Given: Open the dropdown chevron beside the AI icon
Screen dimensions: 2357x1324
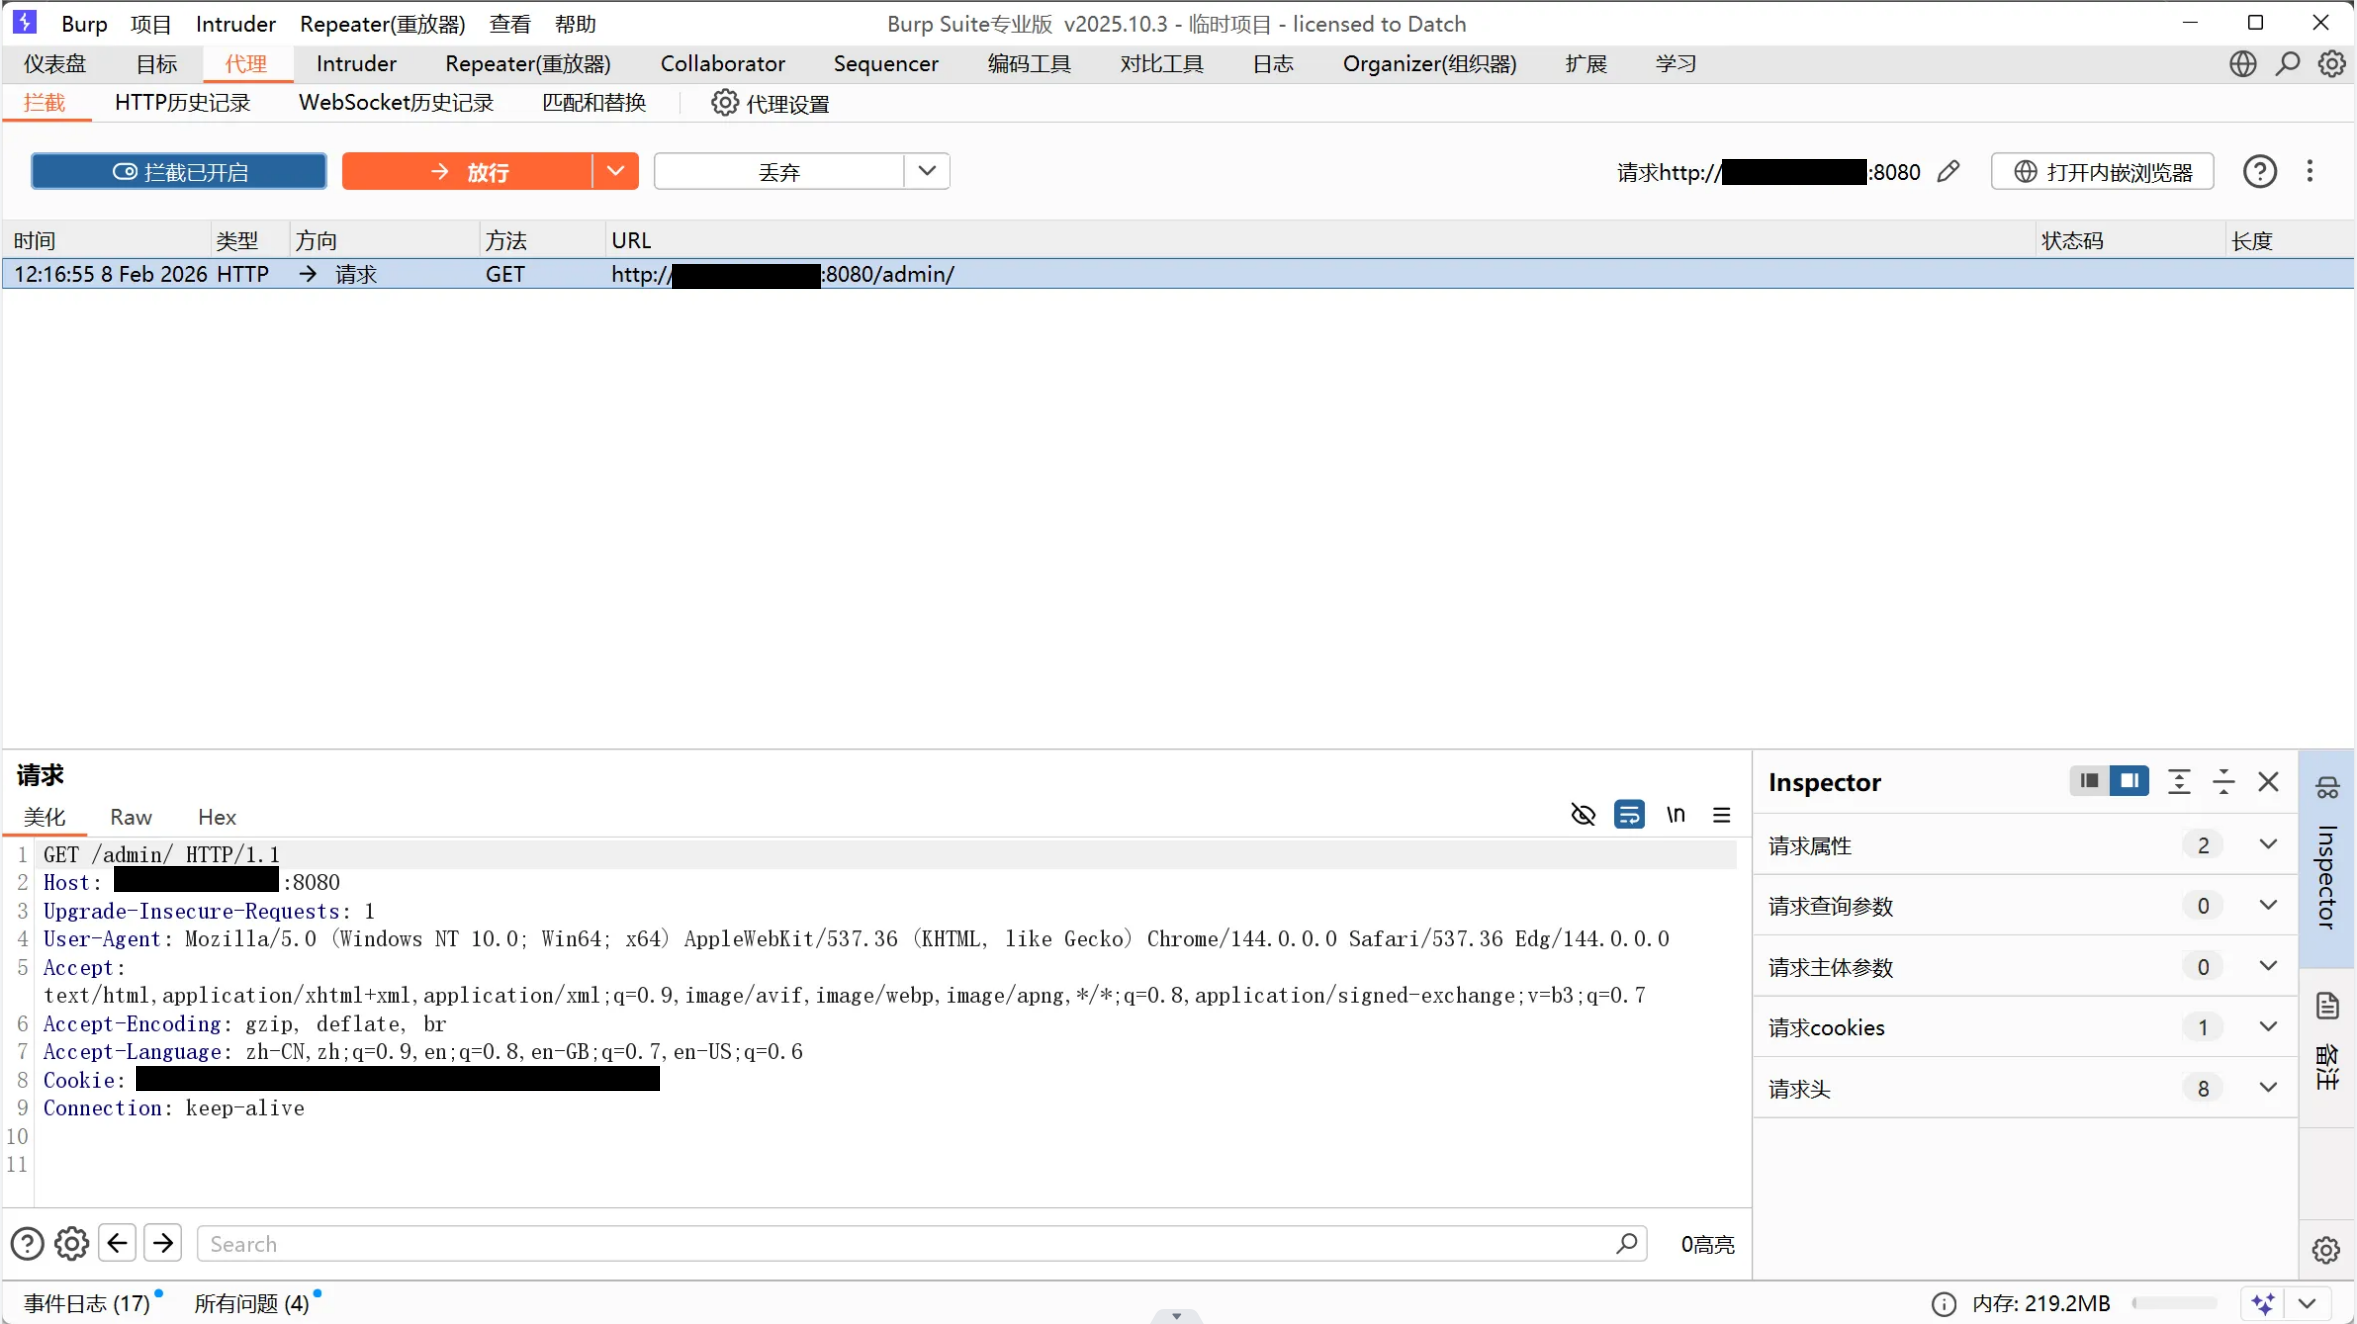Looking at the screenshot, I should tap(2307, 1304).
